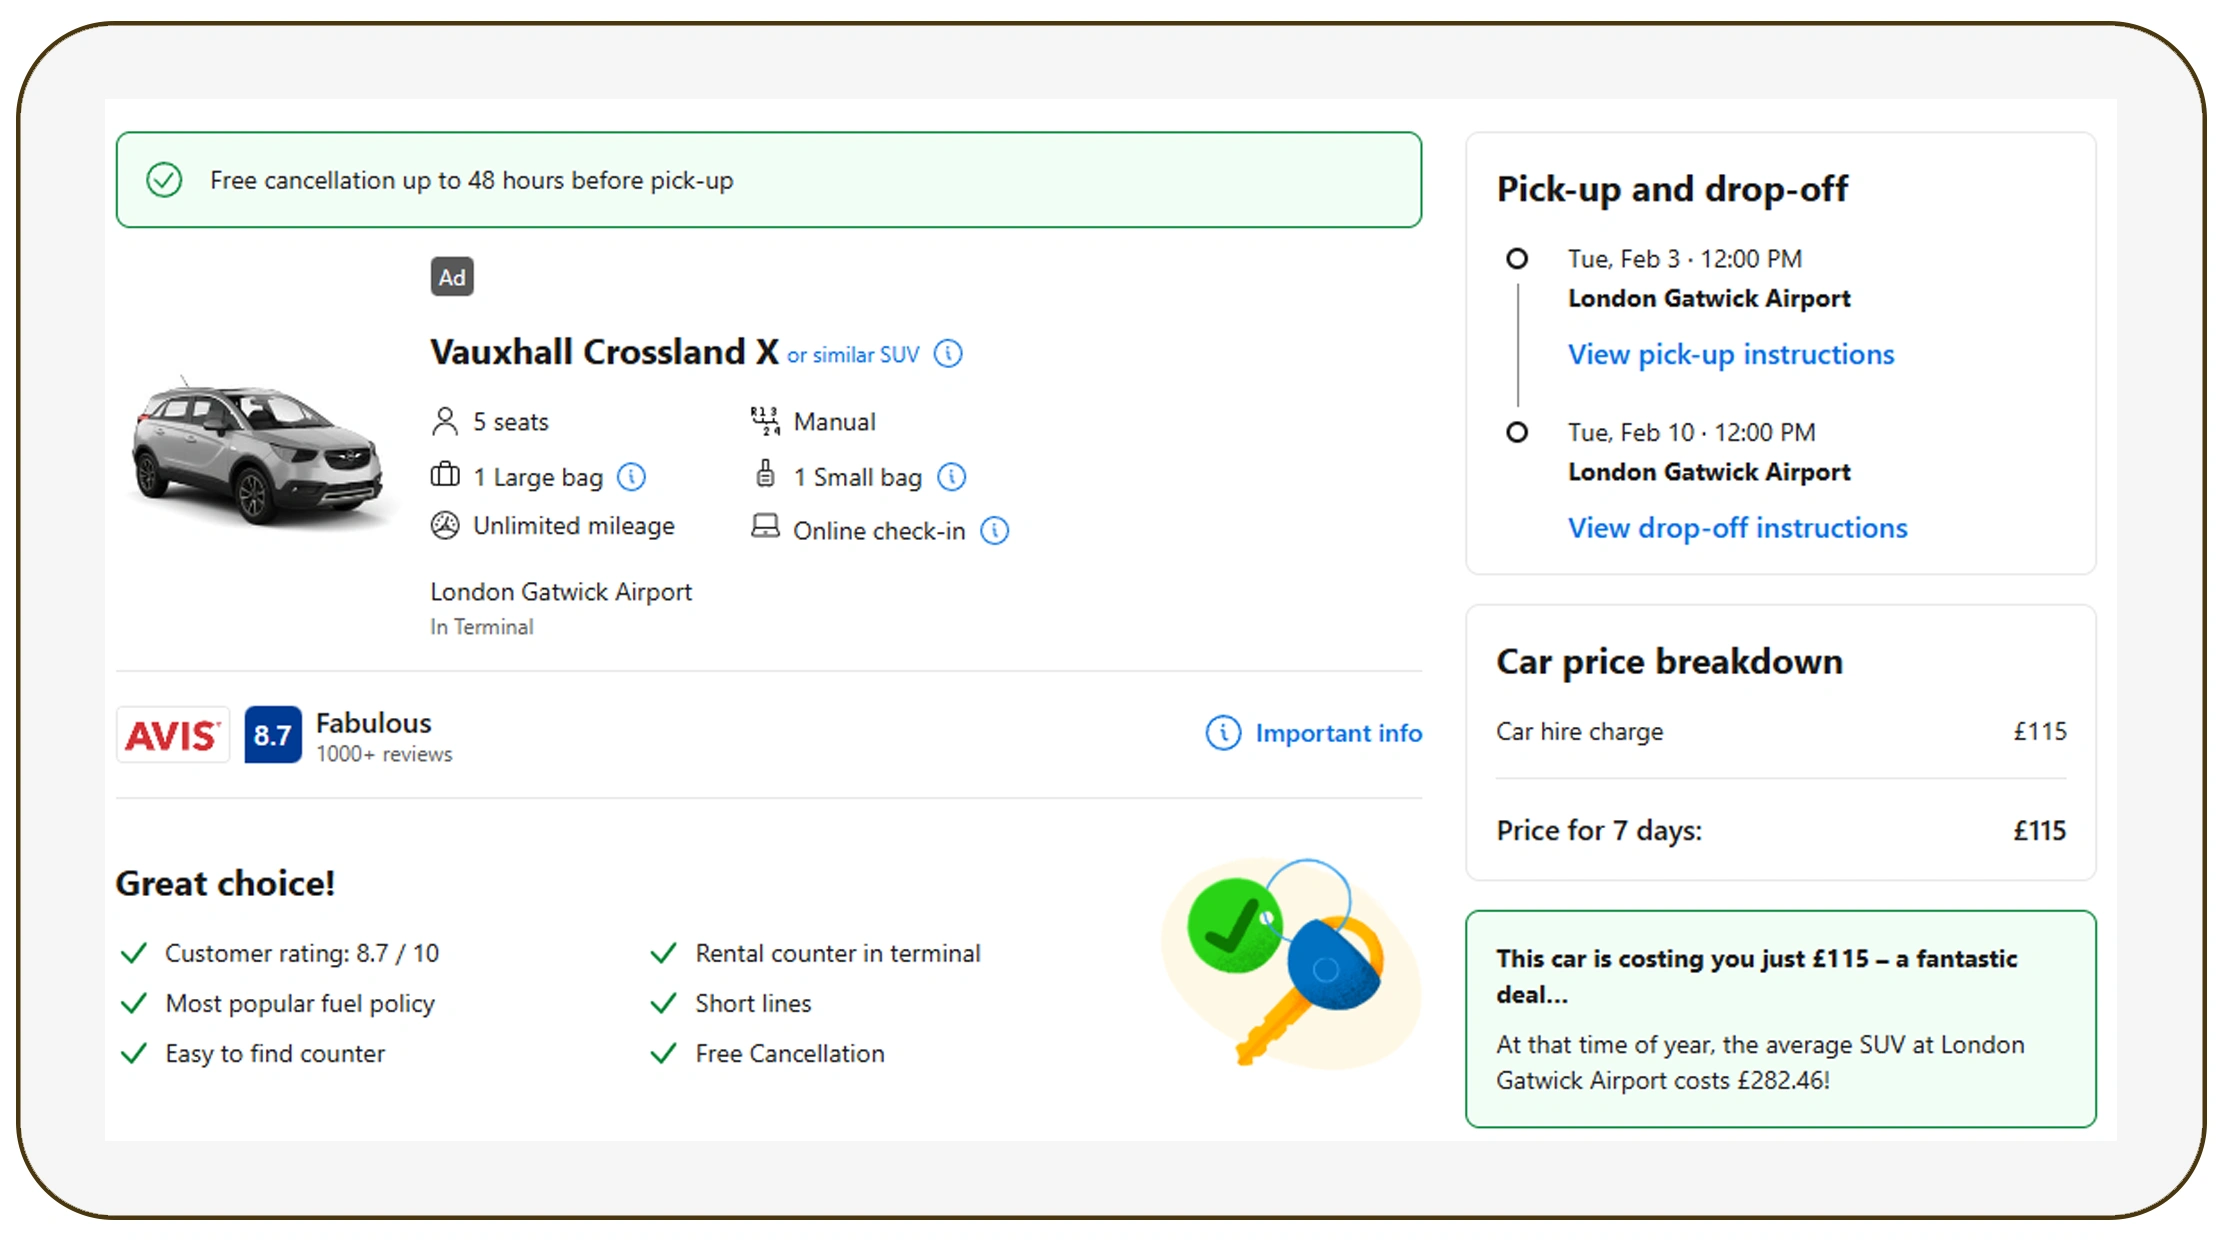This screenshot has width=2223, height=1240.
Task: Click the Important info circle icon
Action: [1222, 733]
